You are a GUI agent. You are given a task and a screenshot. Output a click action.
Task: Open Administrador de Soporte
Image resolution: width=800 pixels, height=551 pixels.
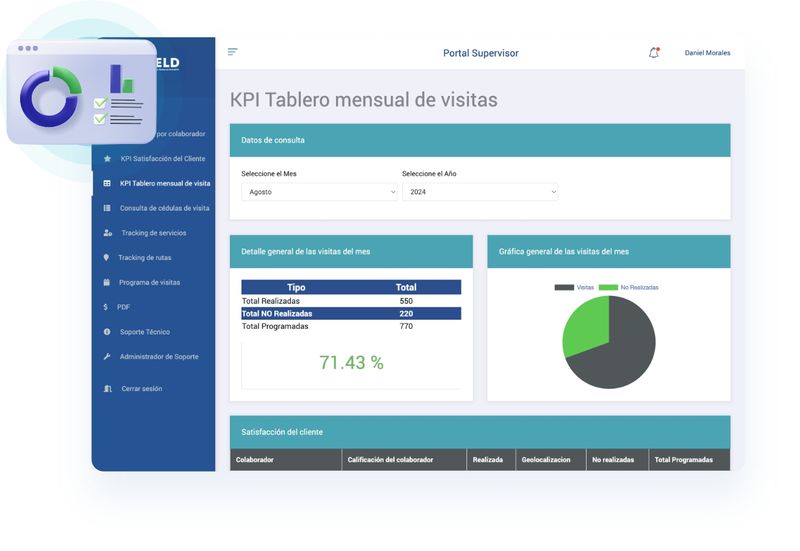pos(159,357)
